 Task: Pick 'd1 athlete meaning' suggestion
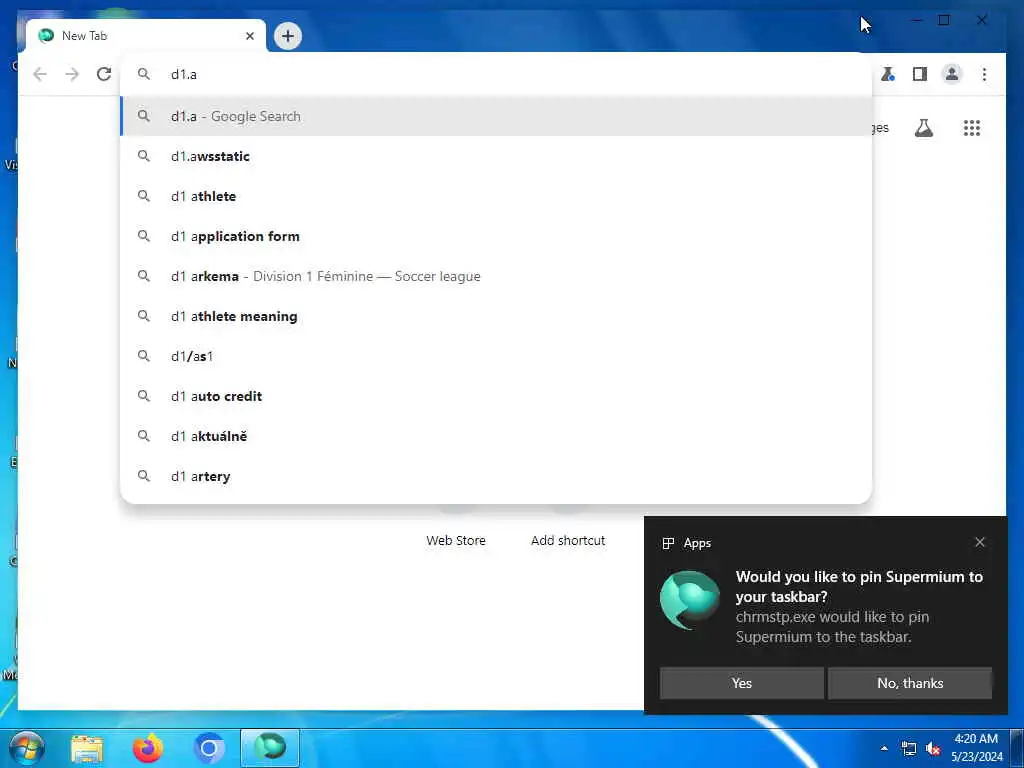tap(496, 316)
